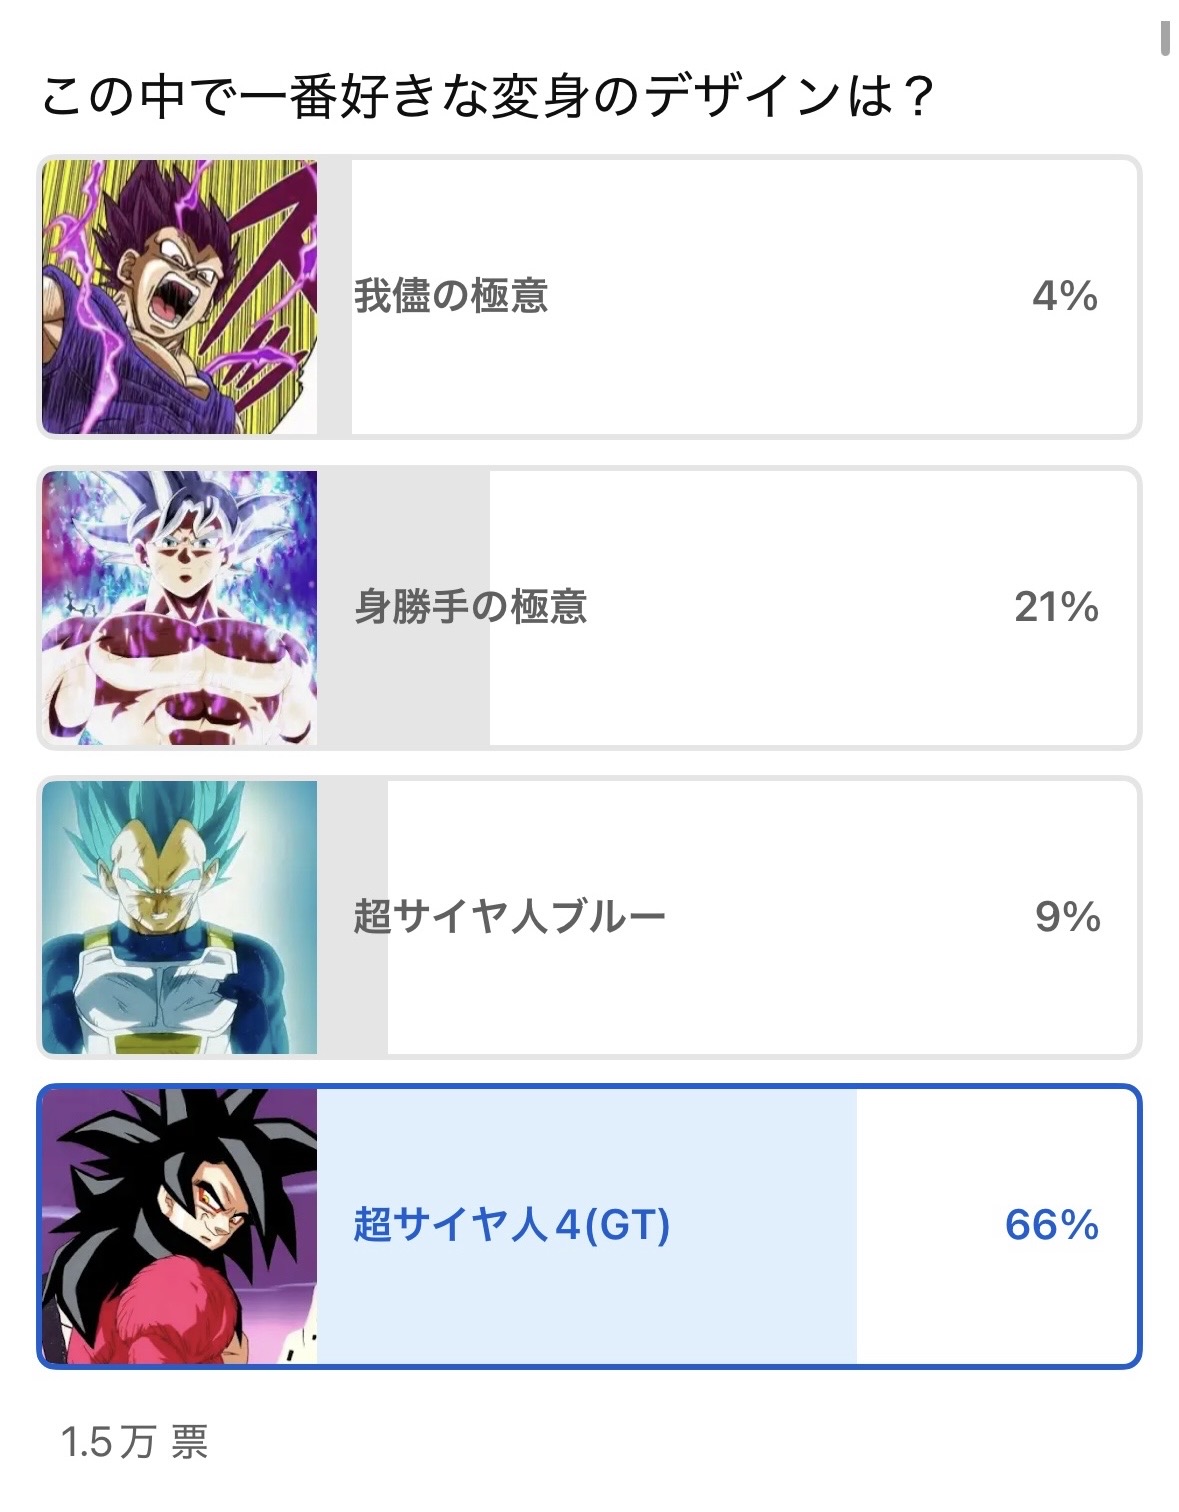The width and height of the screenshot is (1179, 1512).
Task: Select the 超サイヤ人4(GT) poll option label
Action: point(511,1226)
